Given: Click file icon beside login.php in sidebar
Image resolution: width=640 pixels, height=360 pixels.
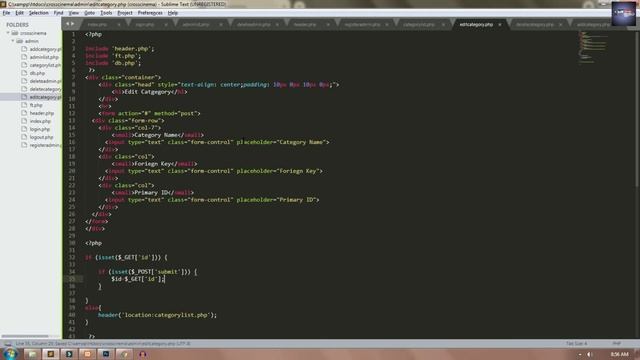Looking at the screenshot, I should pos(24,129).
